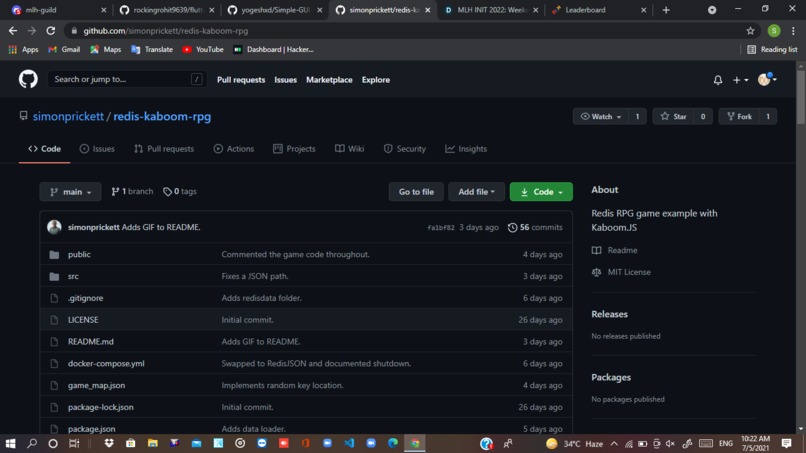This screenshot has height=453, width=806.
Task: Open the 56 commits history
Action: (x=535, y=227)
